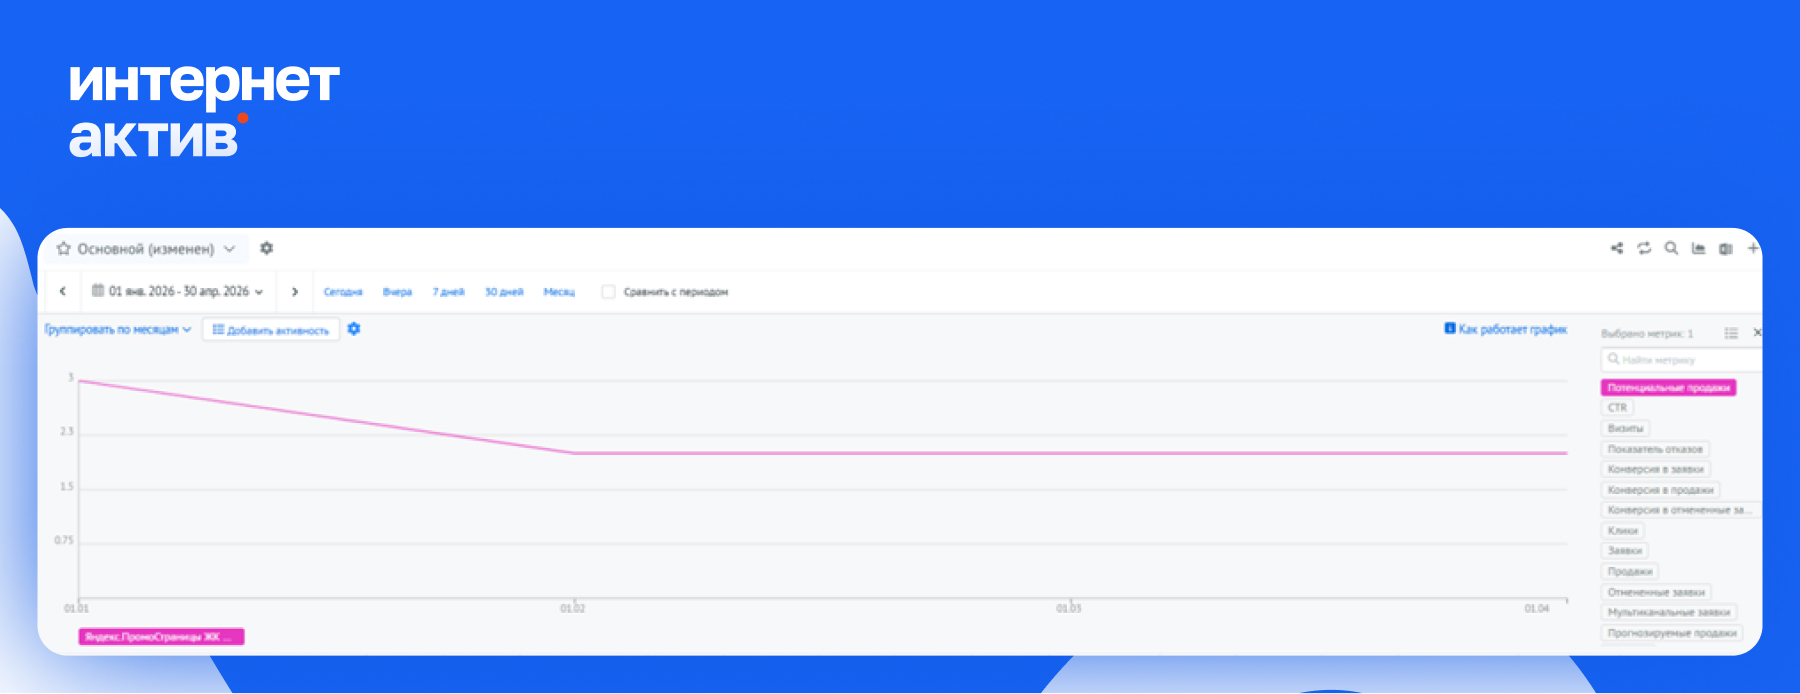Expand the Основной (изменен) dashboard dropdown
1800x694 pixels.
coord(229,249)
